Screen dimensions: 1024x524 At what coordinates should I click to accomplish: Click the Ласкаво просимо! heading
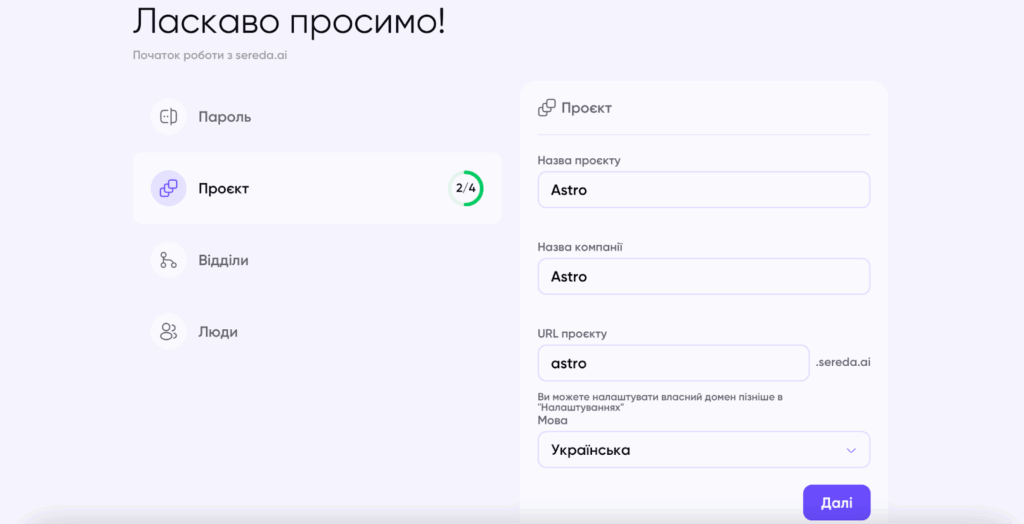289,22
